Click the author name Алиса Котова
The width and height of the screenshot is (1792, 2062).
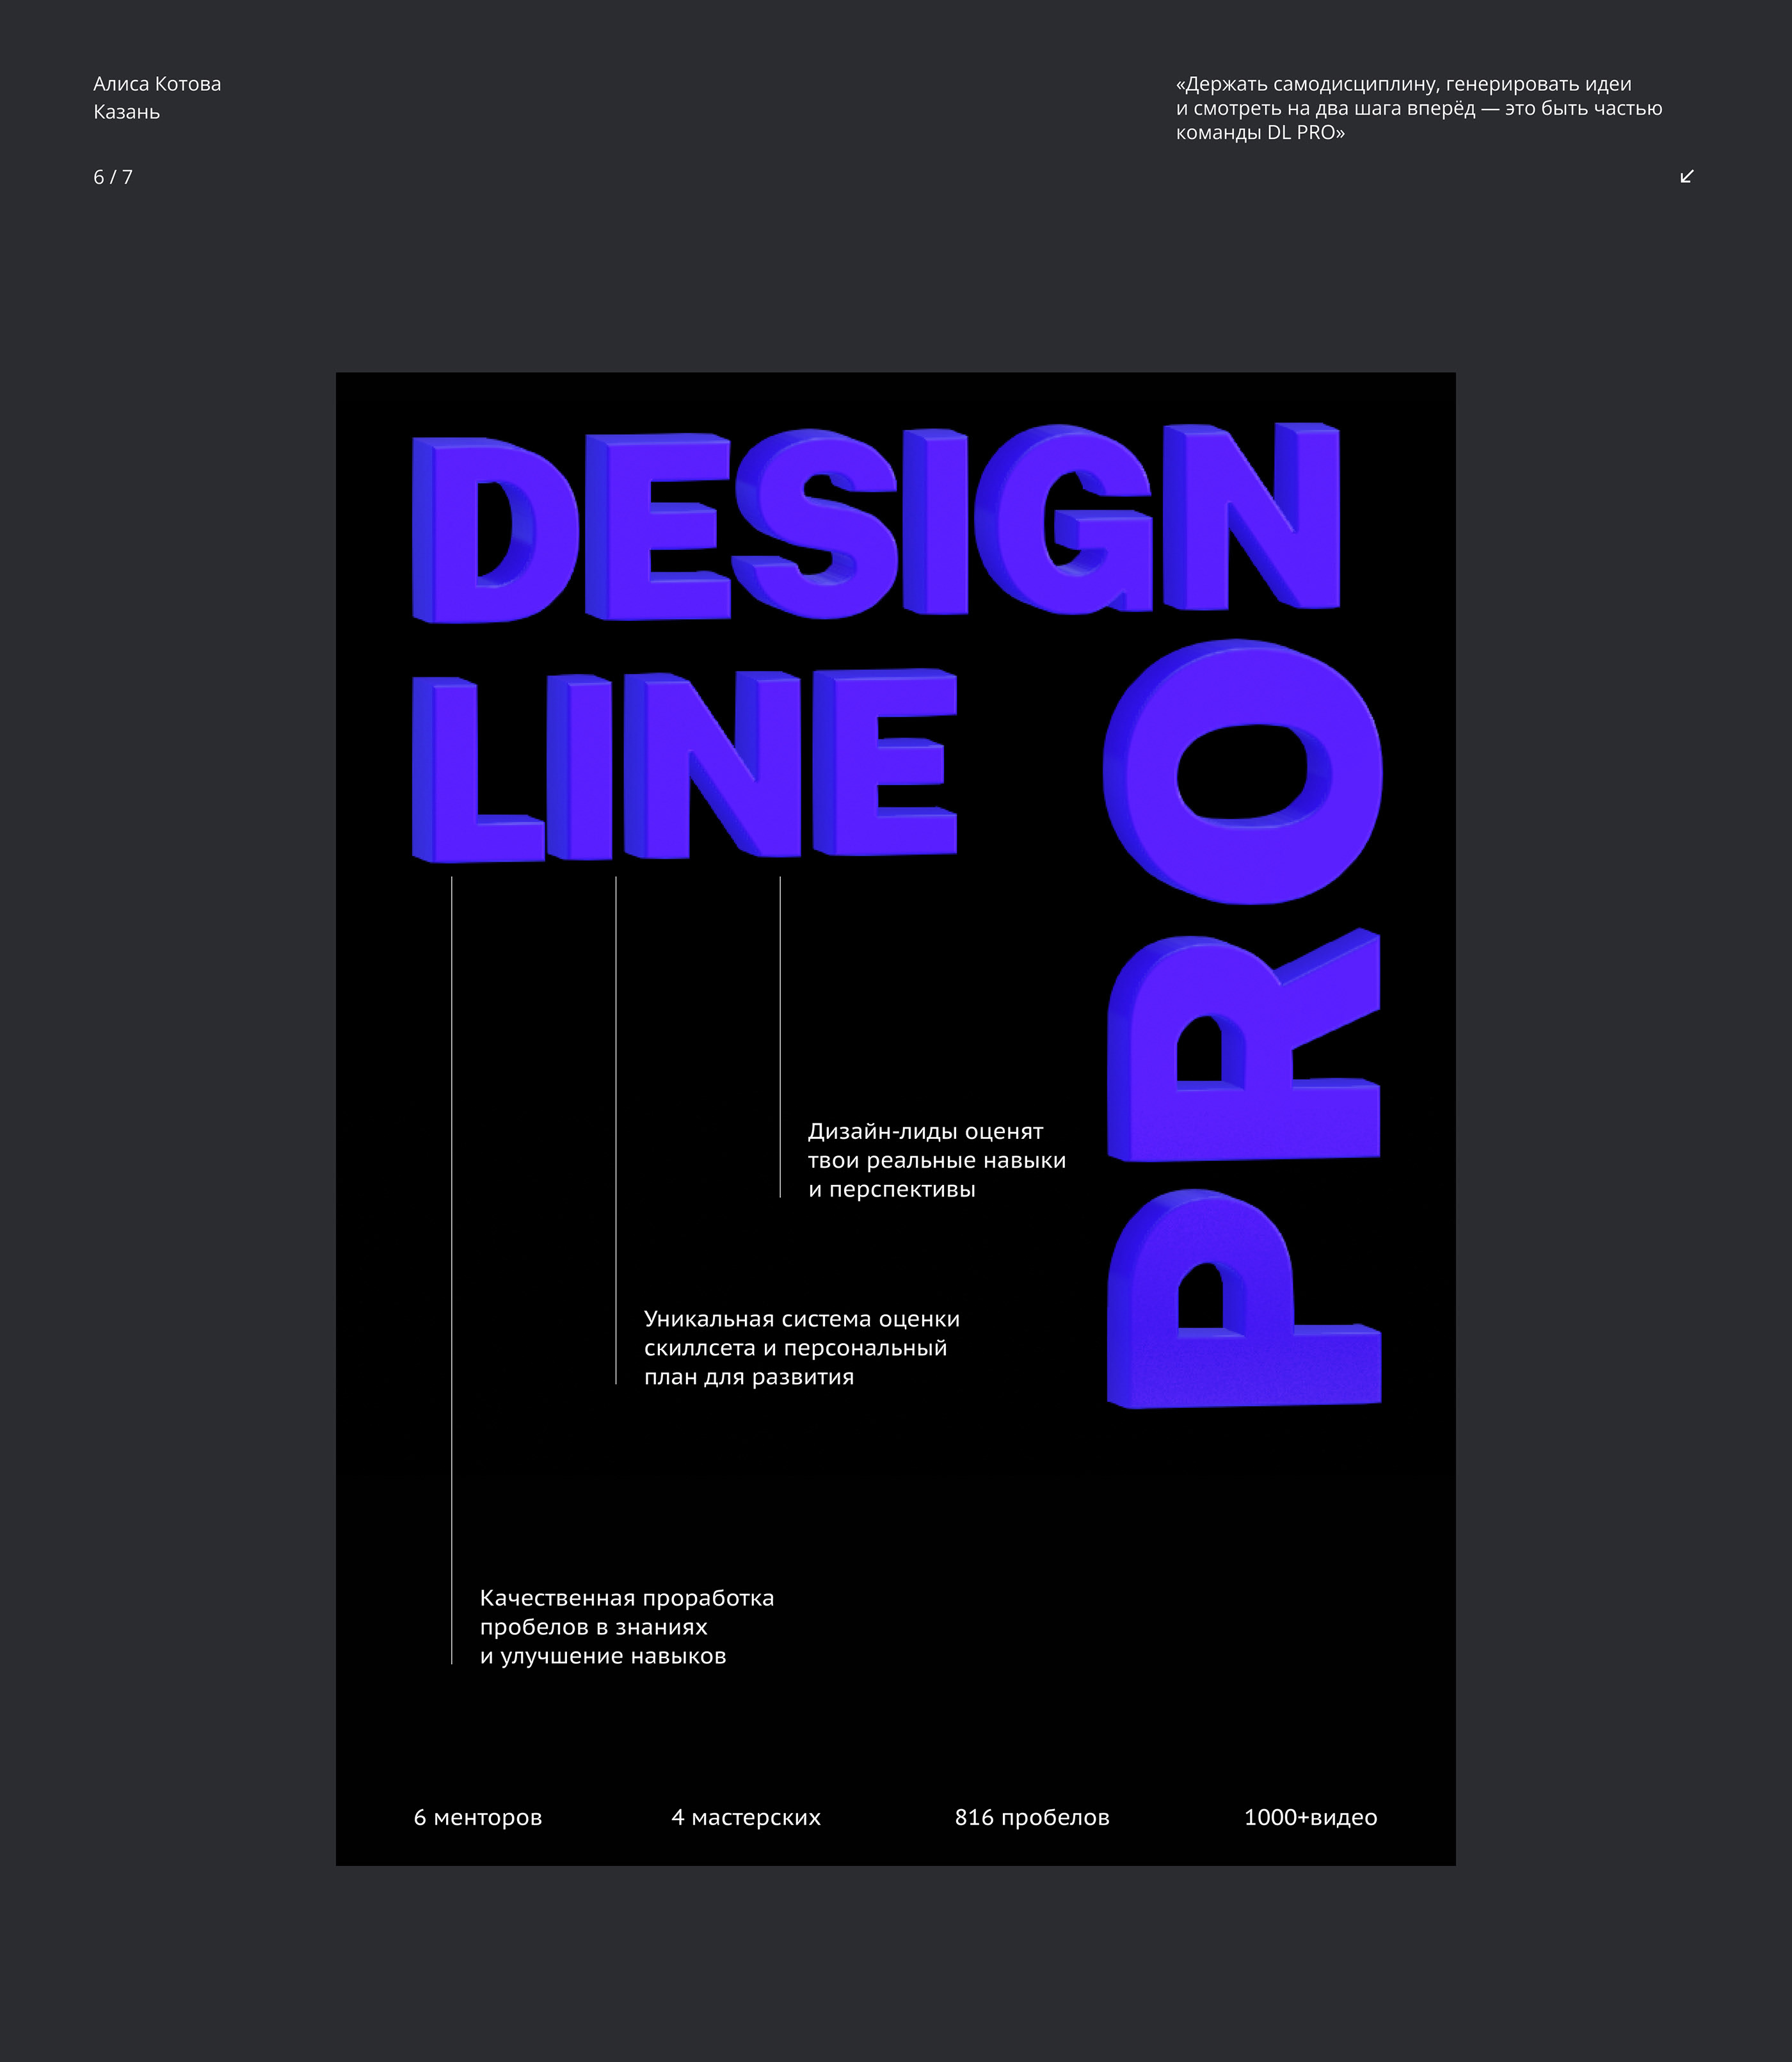click(157, 84)
